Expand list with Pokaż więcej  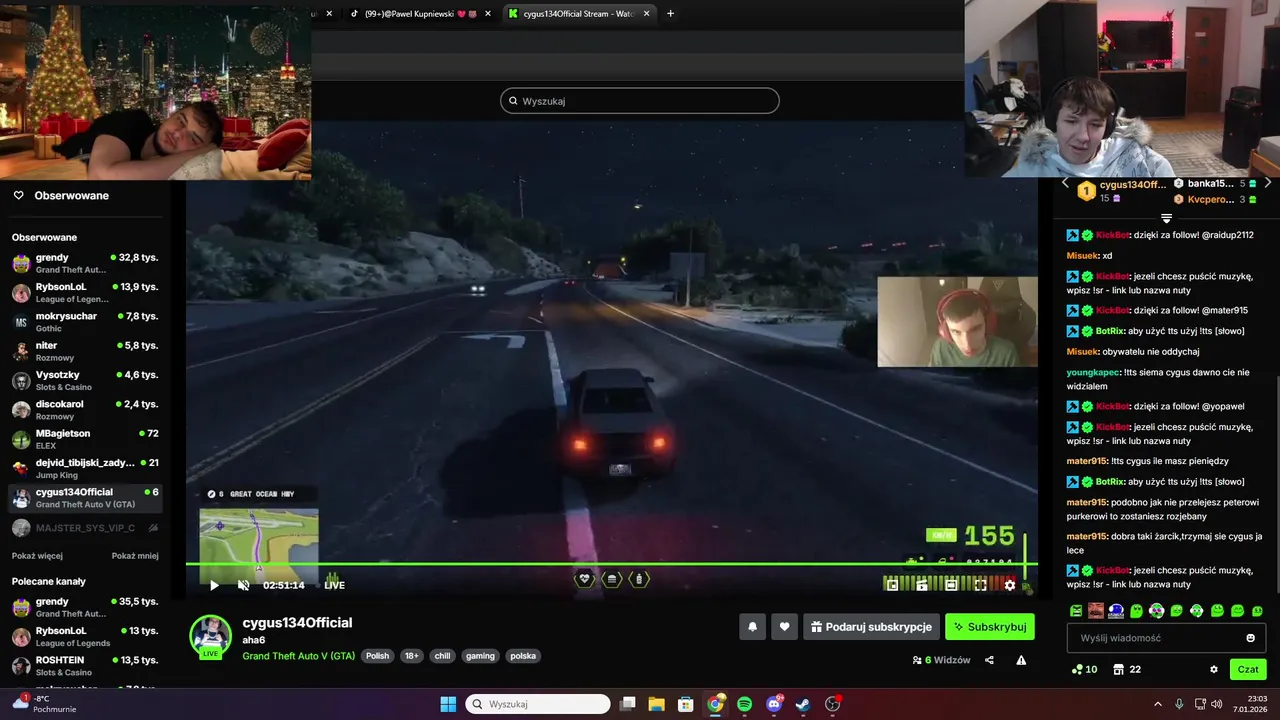(37, 556)
